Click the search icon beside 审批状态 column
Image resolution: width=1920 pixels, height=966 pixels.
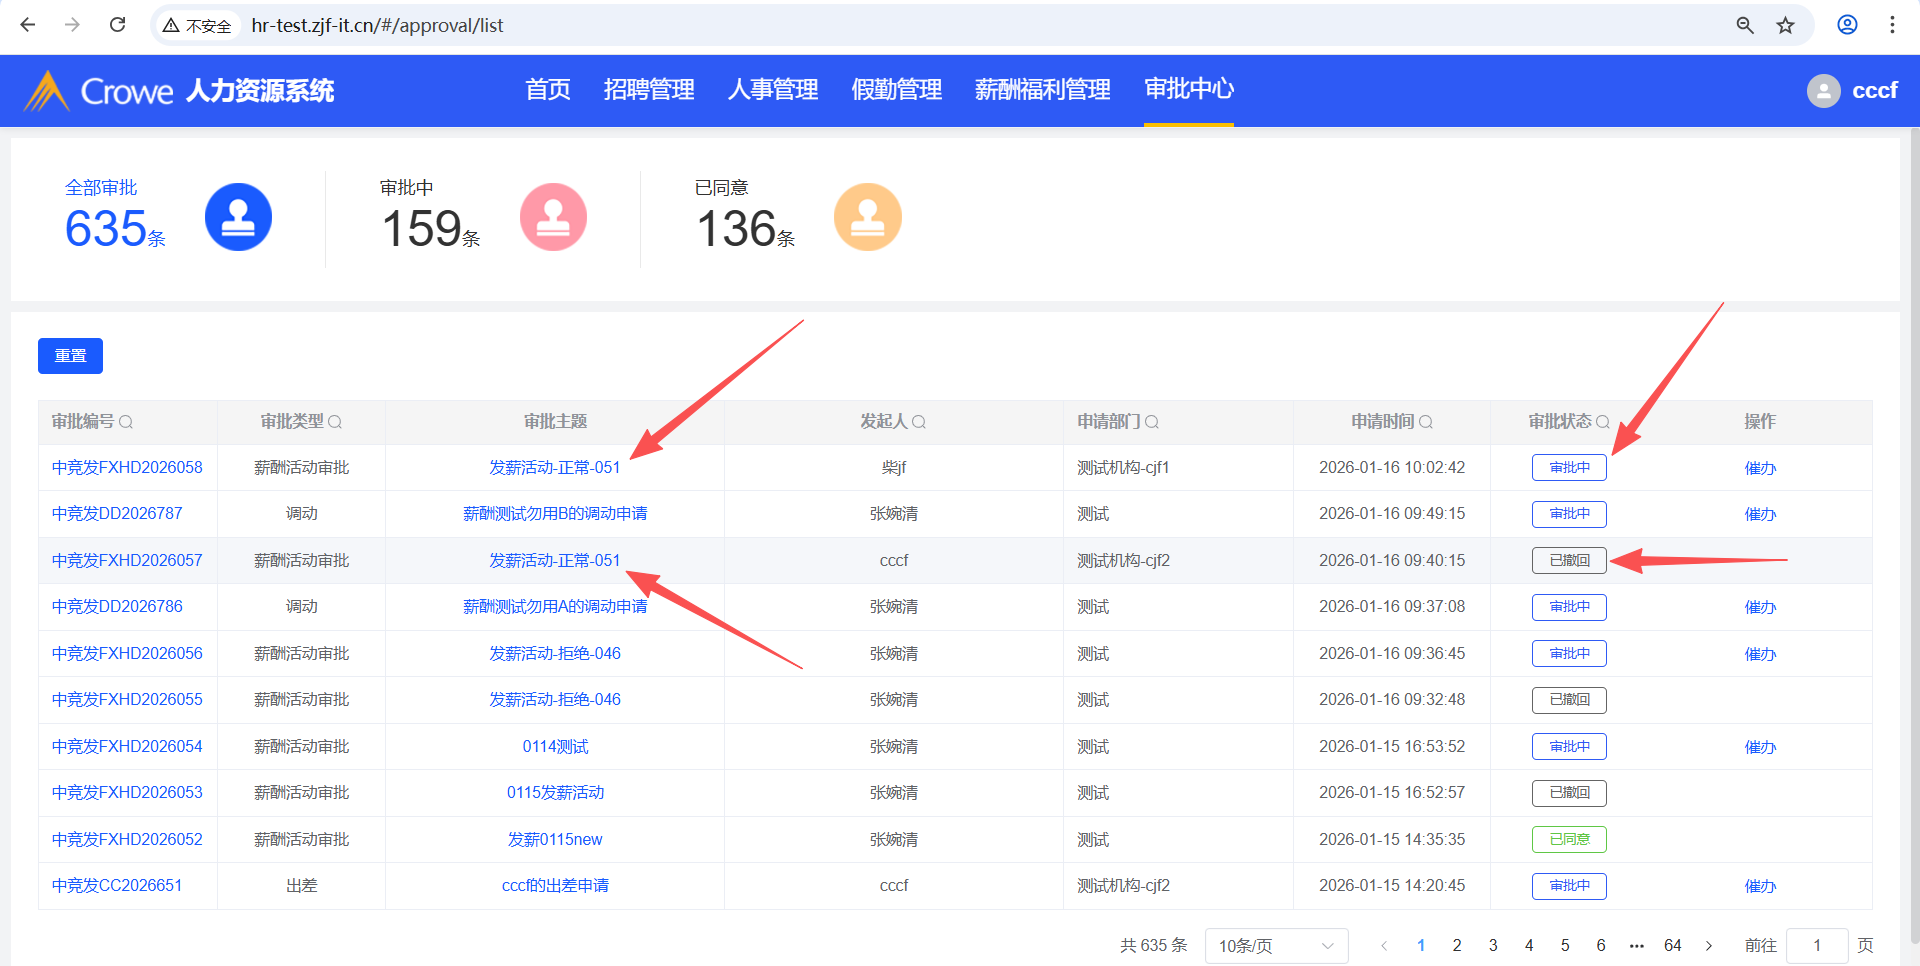point(1603,422)
